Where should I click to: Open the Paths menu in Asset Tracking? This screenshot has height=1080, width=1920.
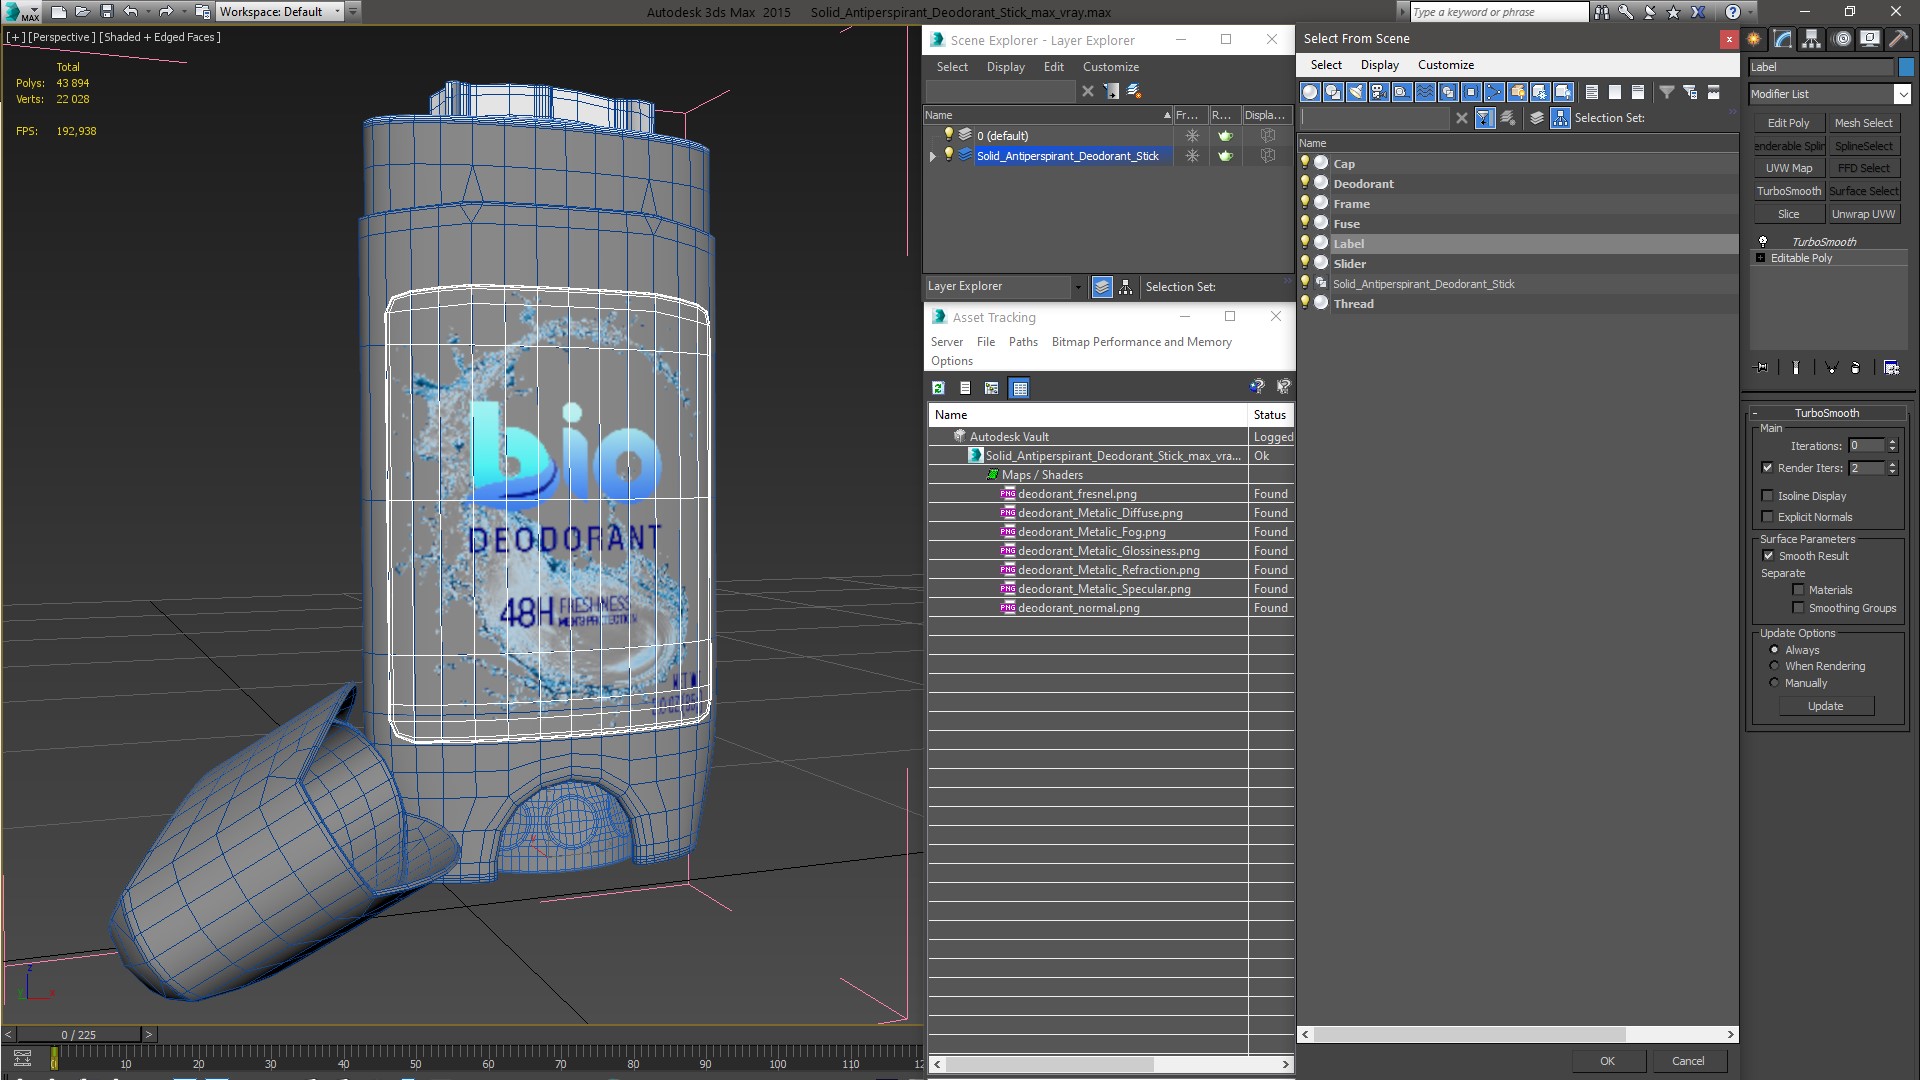pyautogui.click(x=1022, y=342)
